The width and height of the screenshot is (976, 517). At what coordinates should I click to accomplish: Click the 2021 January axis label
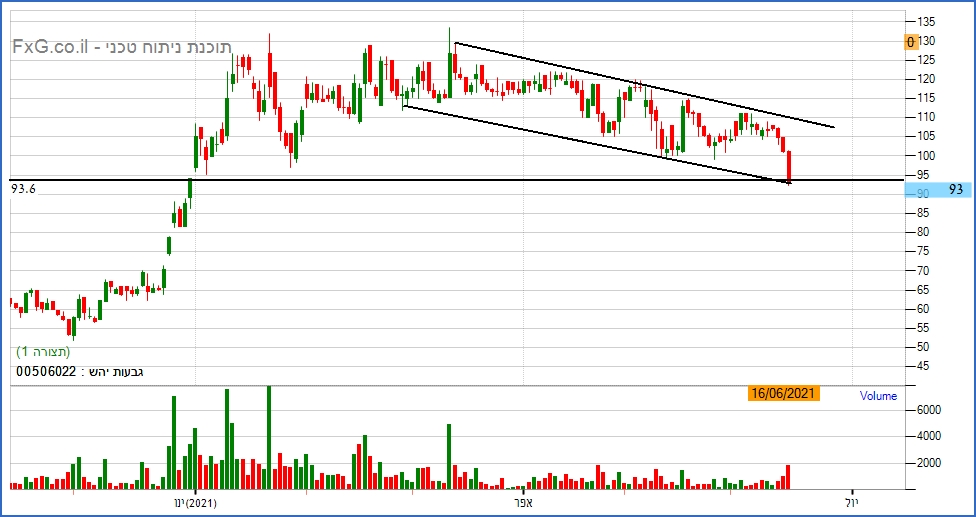click(x=195, y=503)
